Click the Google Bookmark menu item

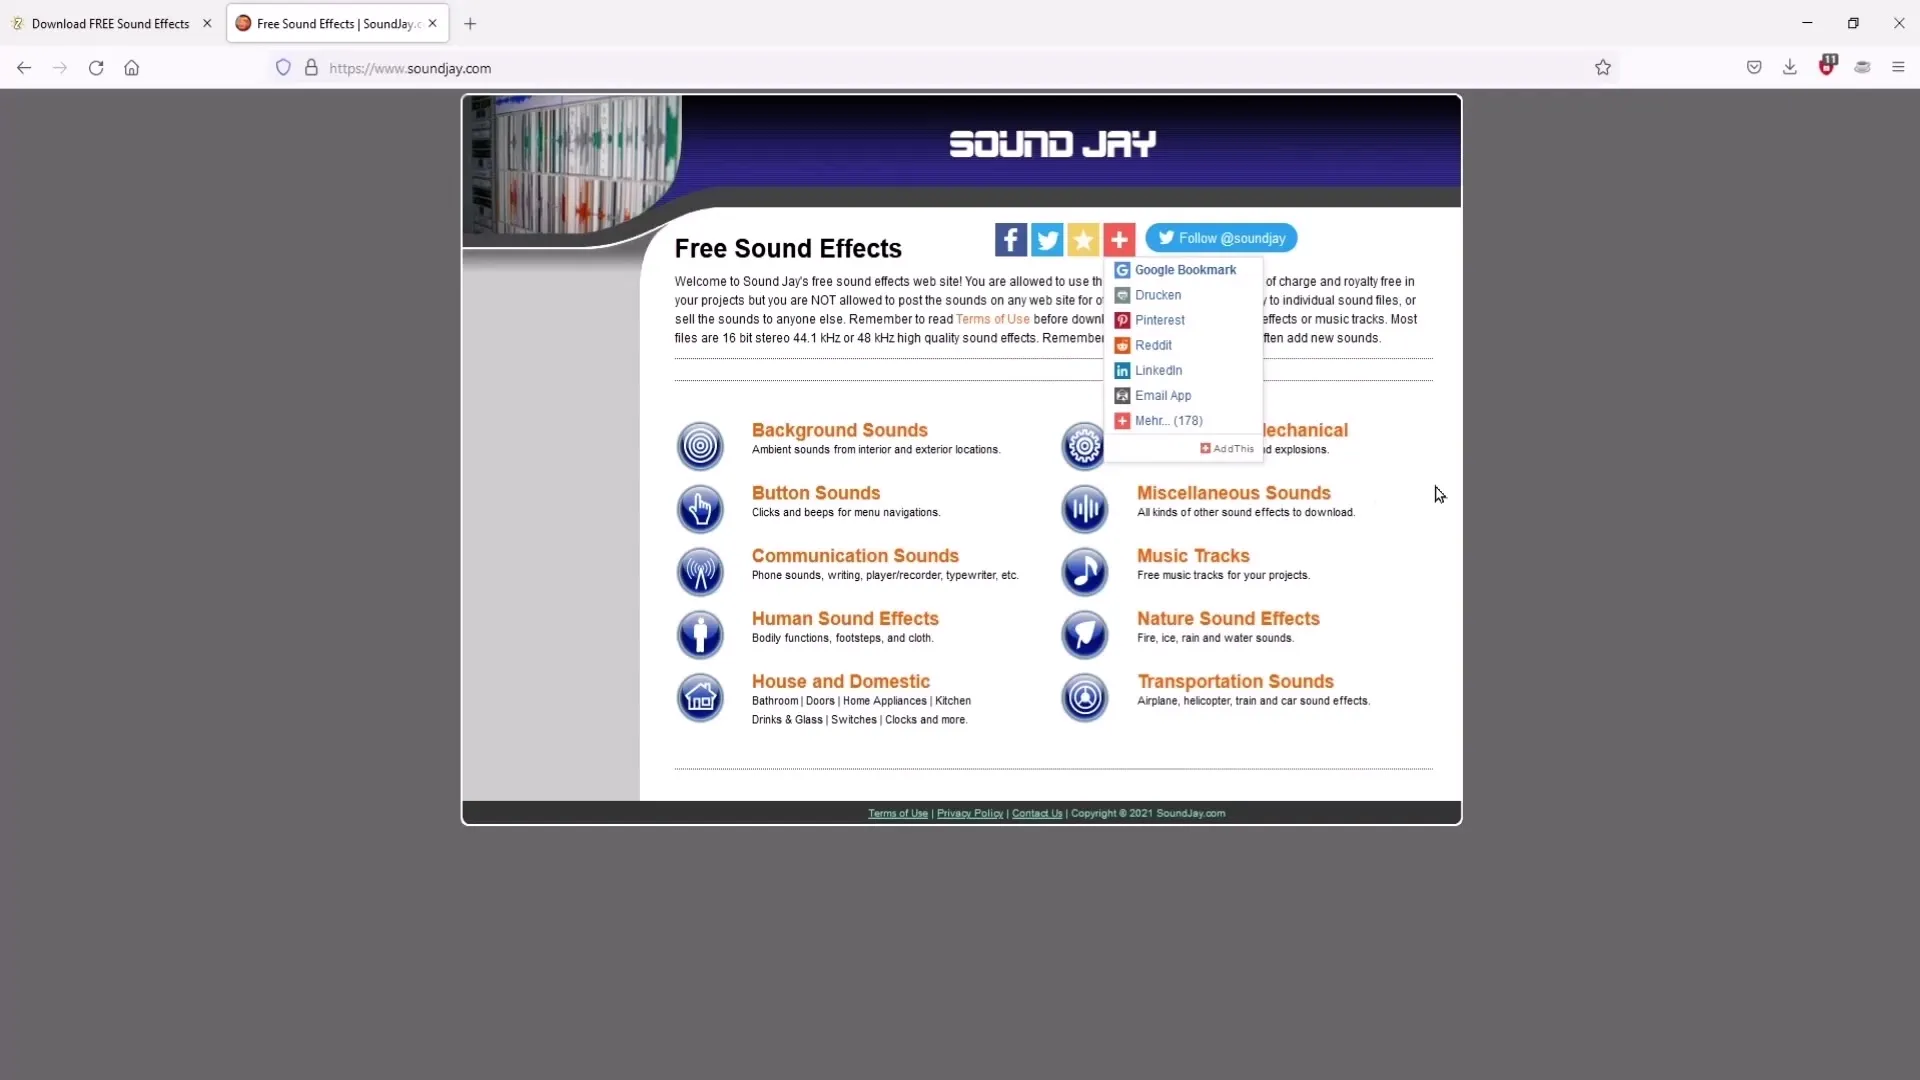(1184, 269)
